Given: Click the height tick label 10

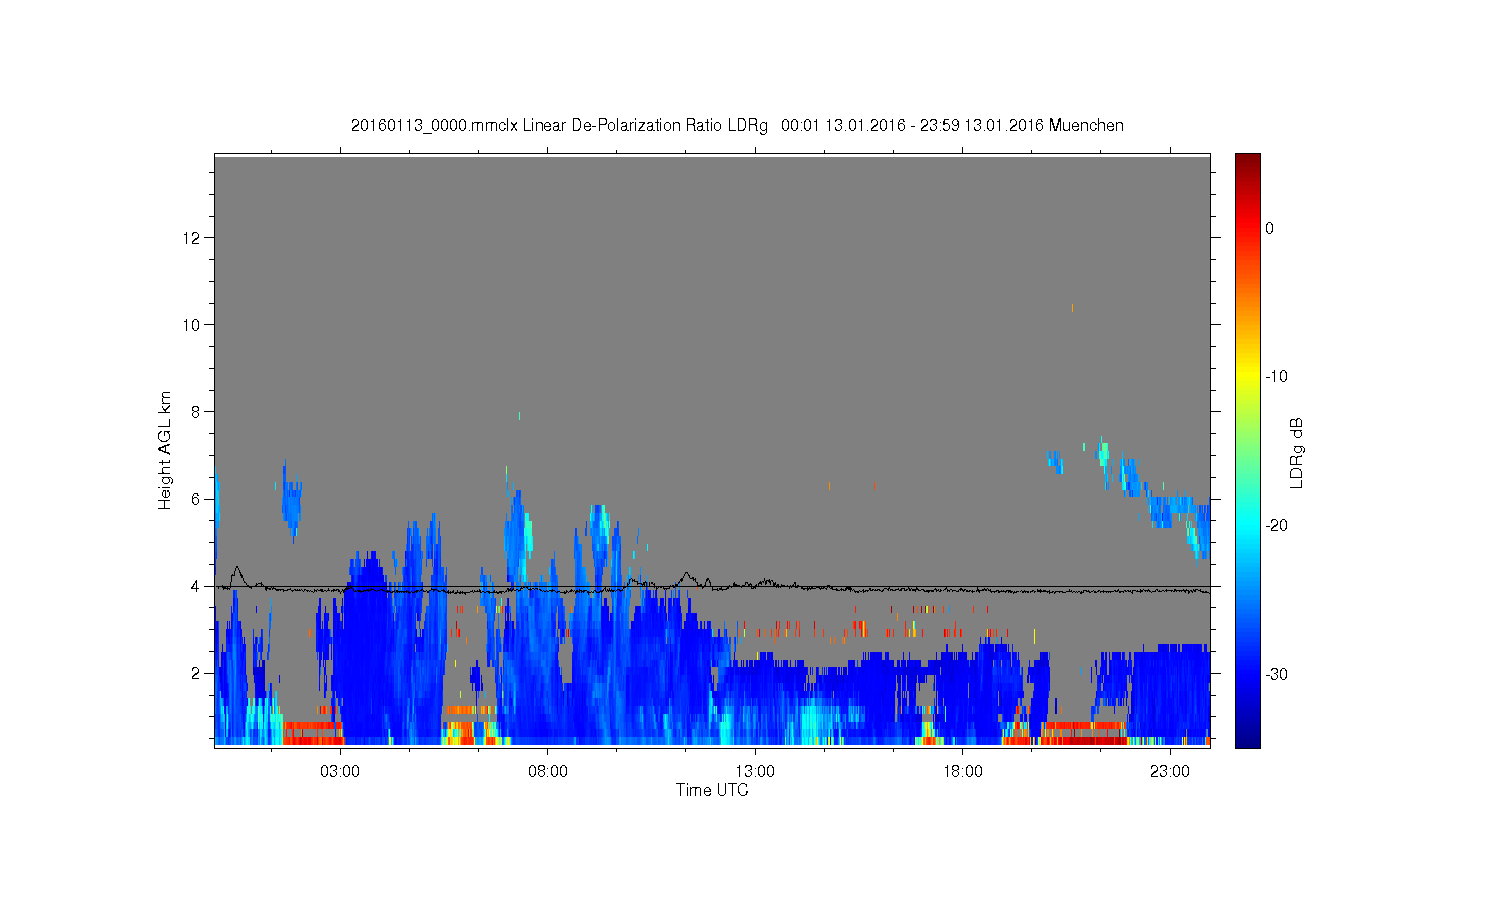Looking at the screenshot, I should [x=192, y=325].
